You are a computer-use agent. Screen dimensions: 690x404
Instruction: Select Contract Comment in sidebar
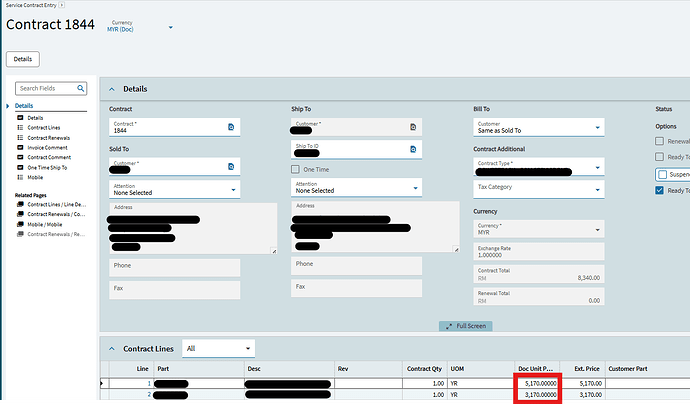49,158
